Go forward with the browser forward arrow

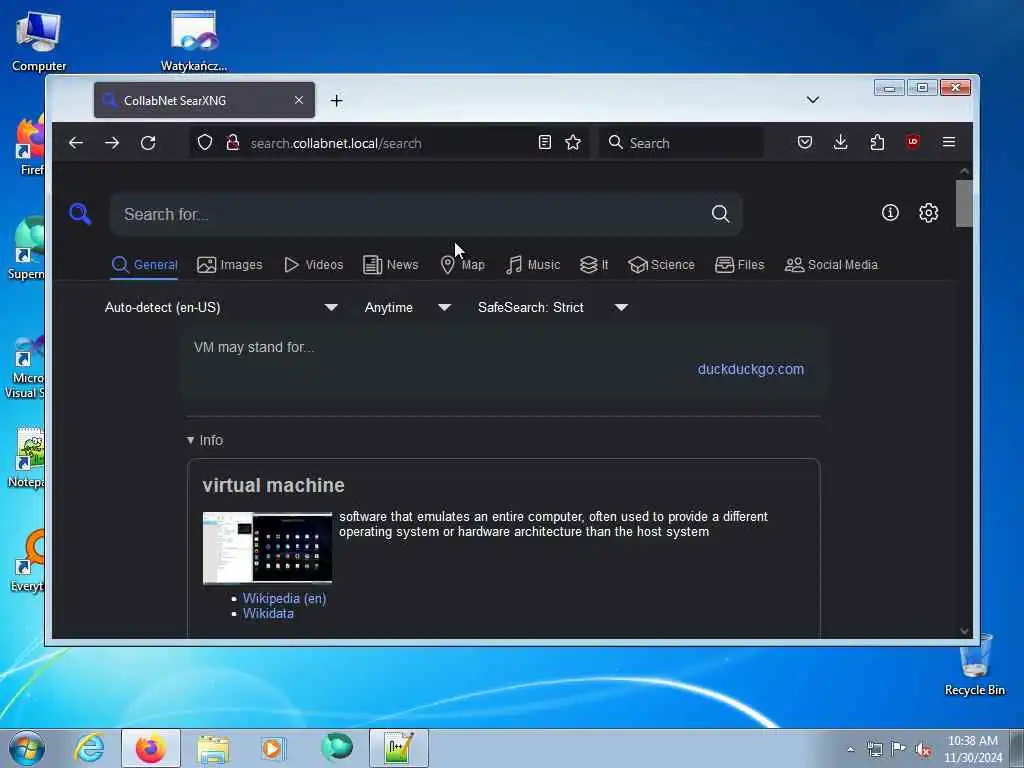pyautogui.click(x=112, y=142)
